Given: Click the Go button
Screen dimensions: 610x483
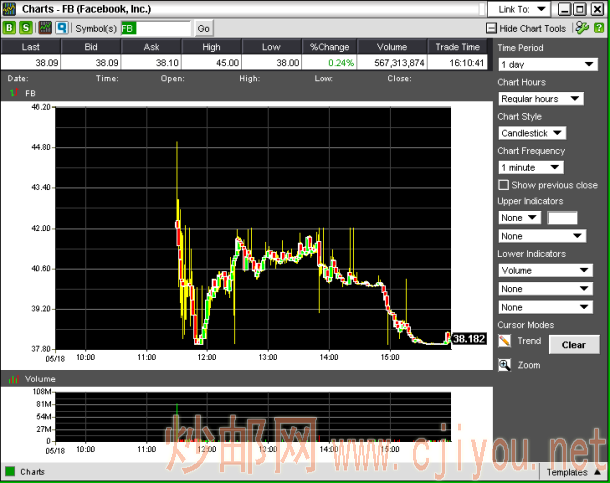Looking at the screenshot, I should (203, 28).
